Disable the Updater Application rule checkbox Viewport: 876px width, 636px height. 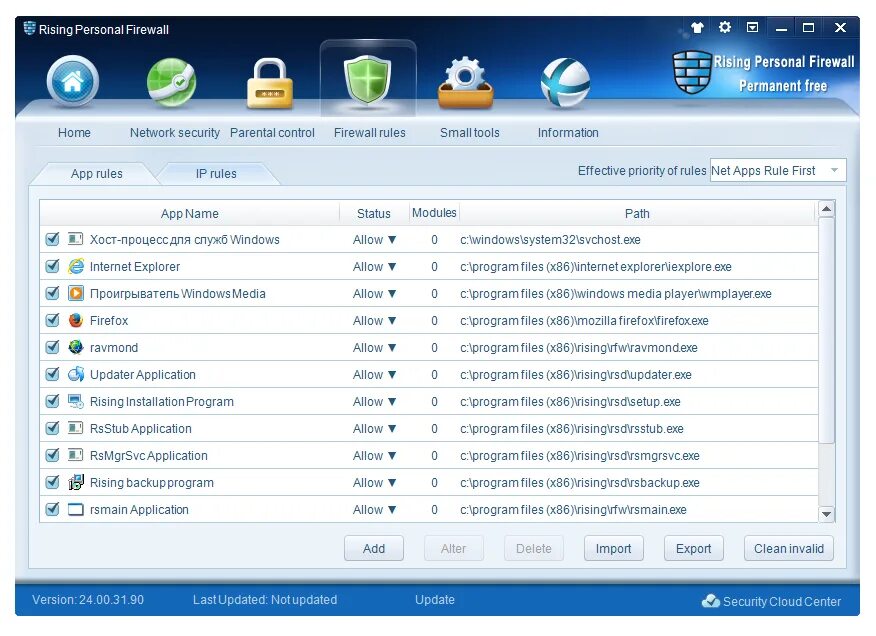click(x=53, y=374)
